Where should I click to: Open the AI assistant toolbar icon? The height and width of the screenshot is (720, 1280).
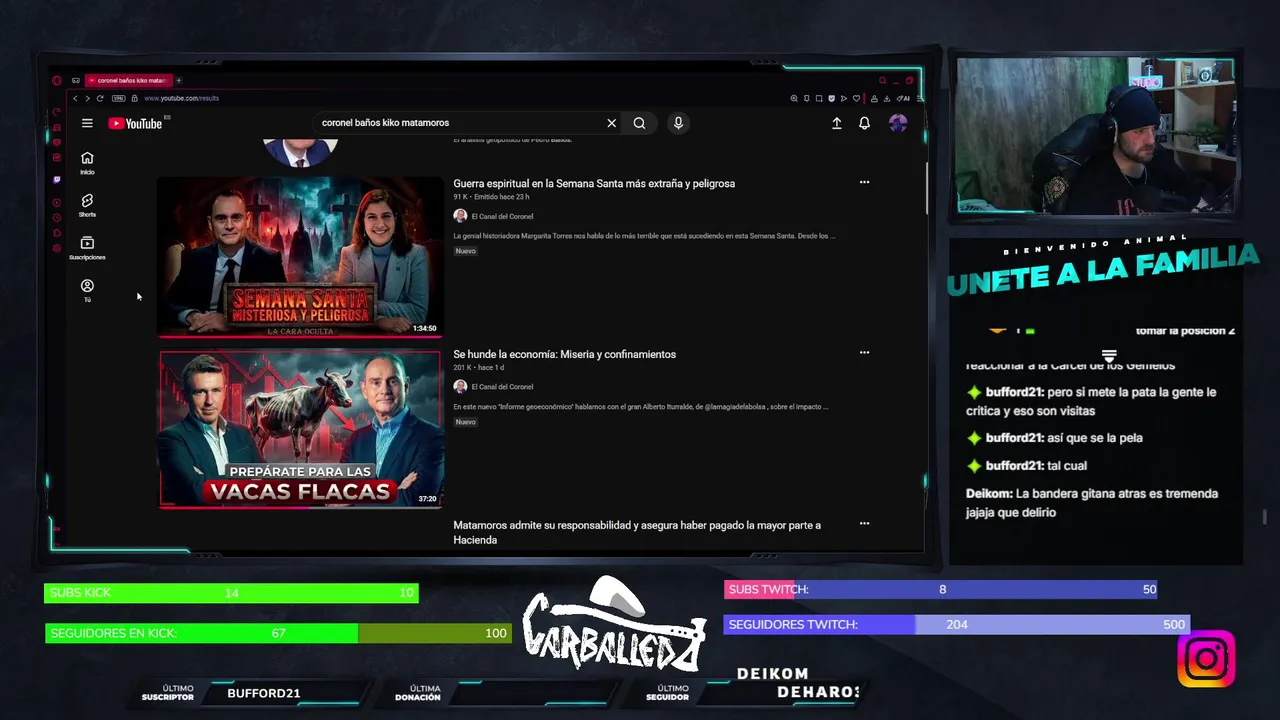(903, 98)
